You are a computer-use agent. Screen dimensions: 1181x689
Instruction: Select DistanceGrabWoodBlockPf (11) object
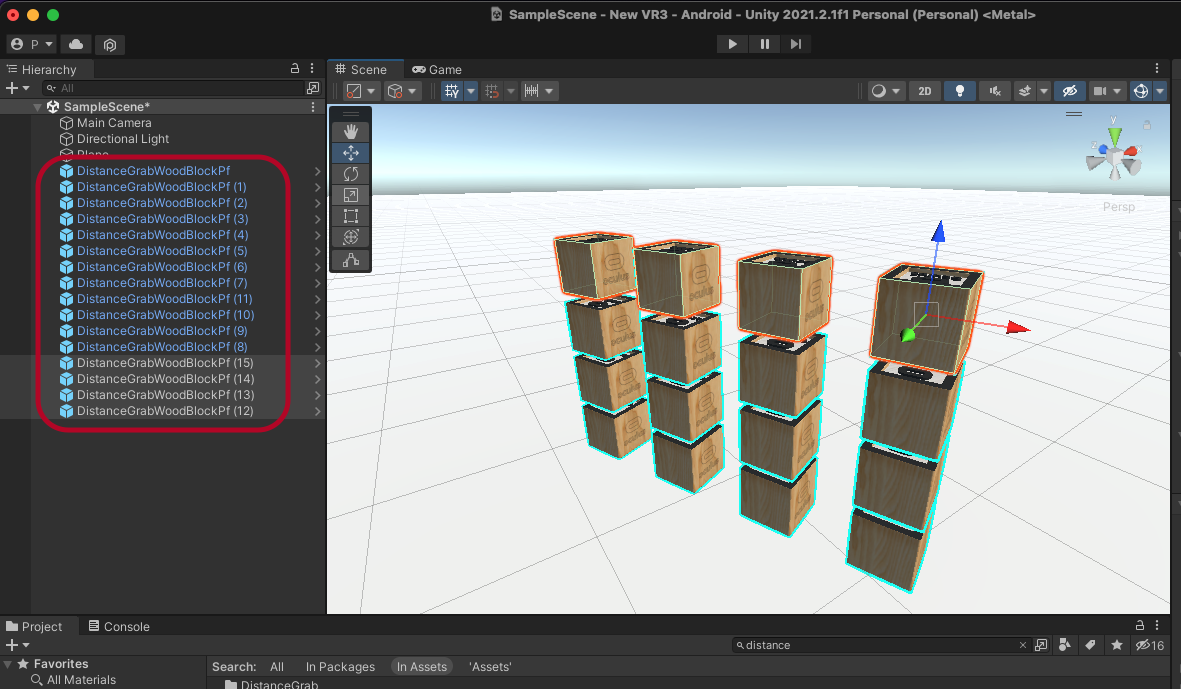(164, 298)
